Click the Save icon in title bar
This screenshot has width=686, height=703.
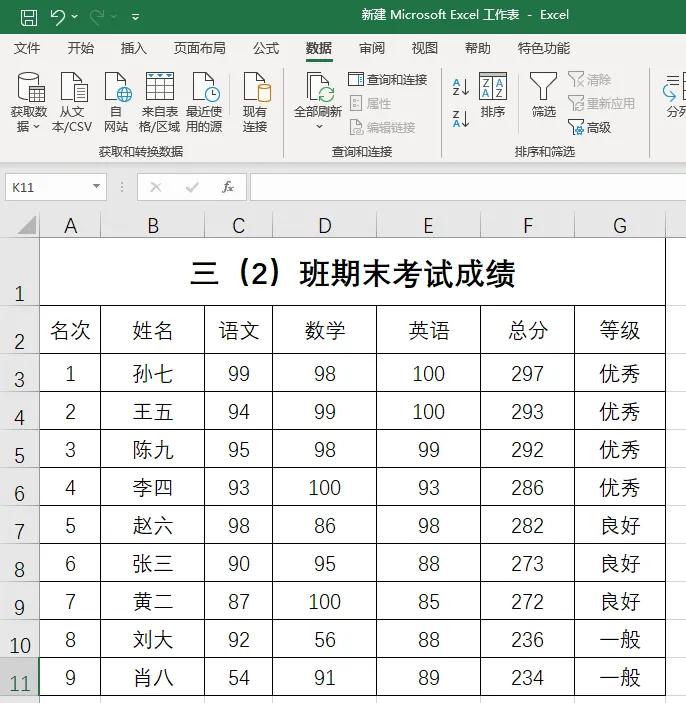[29, 17]
